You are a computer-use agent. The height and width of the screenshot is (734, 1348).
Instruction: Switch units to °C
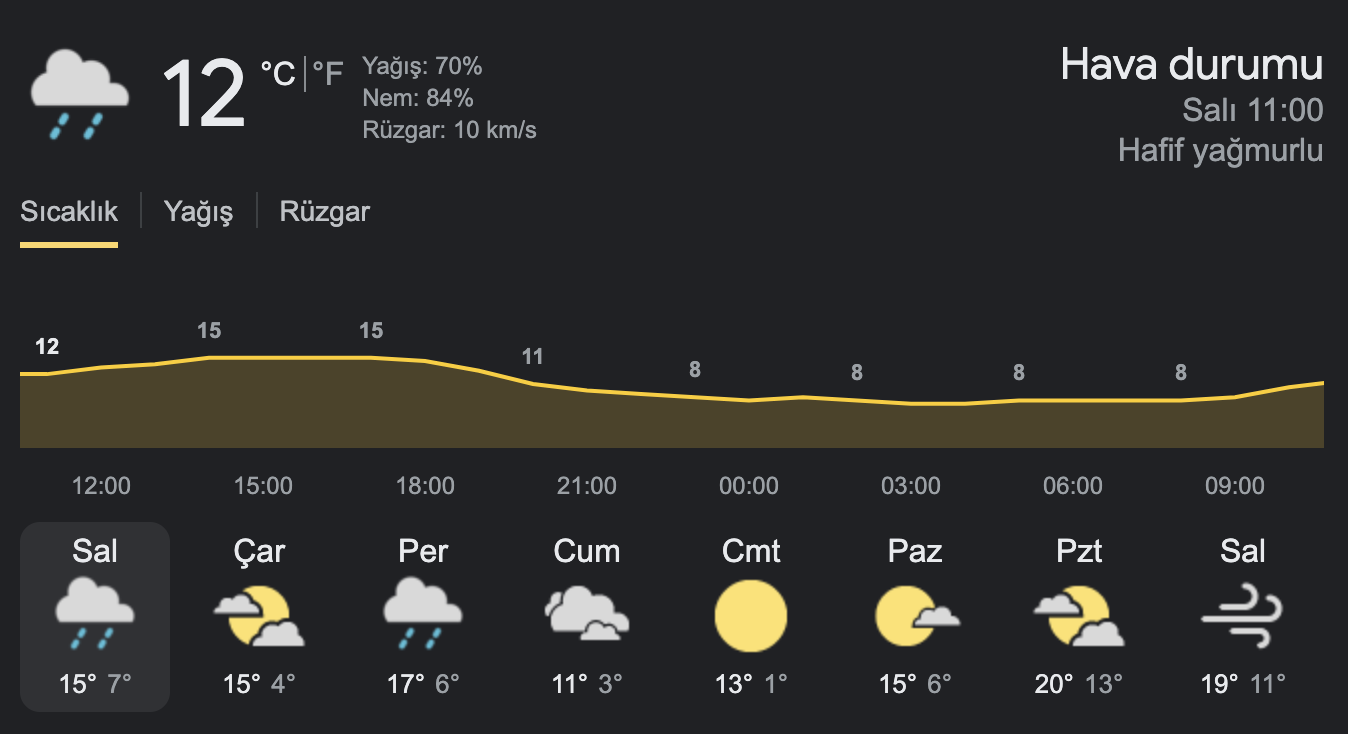click(x=278, y=73)
